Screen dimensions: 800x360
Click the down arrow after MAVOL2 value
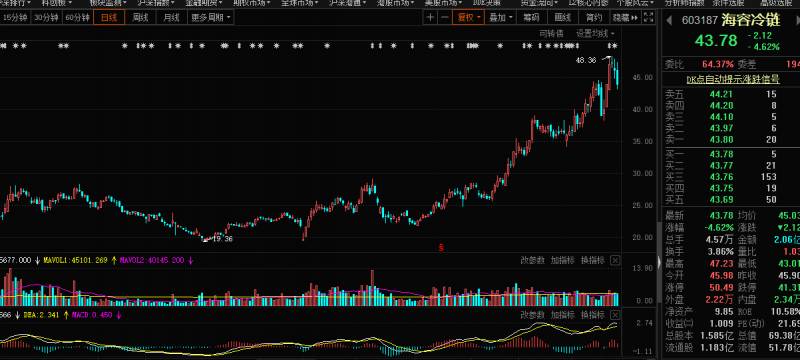click(x=191, y=261)
